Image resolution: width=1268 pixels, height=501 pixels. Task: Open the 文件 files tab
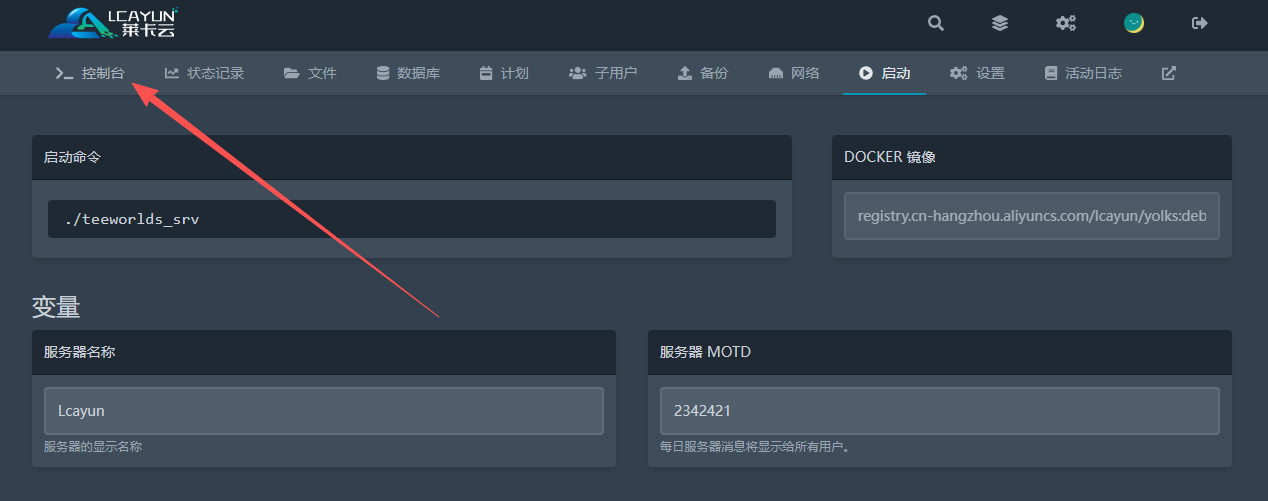pyautogui.click(x=310, y=73)
